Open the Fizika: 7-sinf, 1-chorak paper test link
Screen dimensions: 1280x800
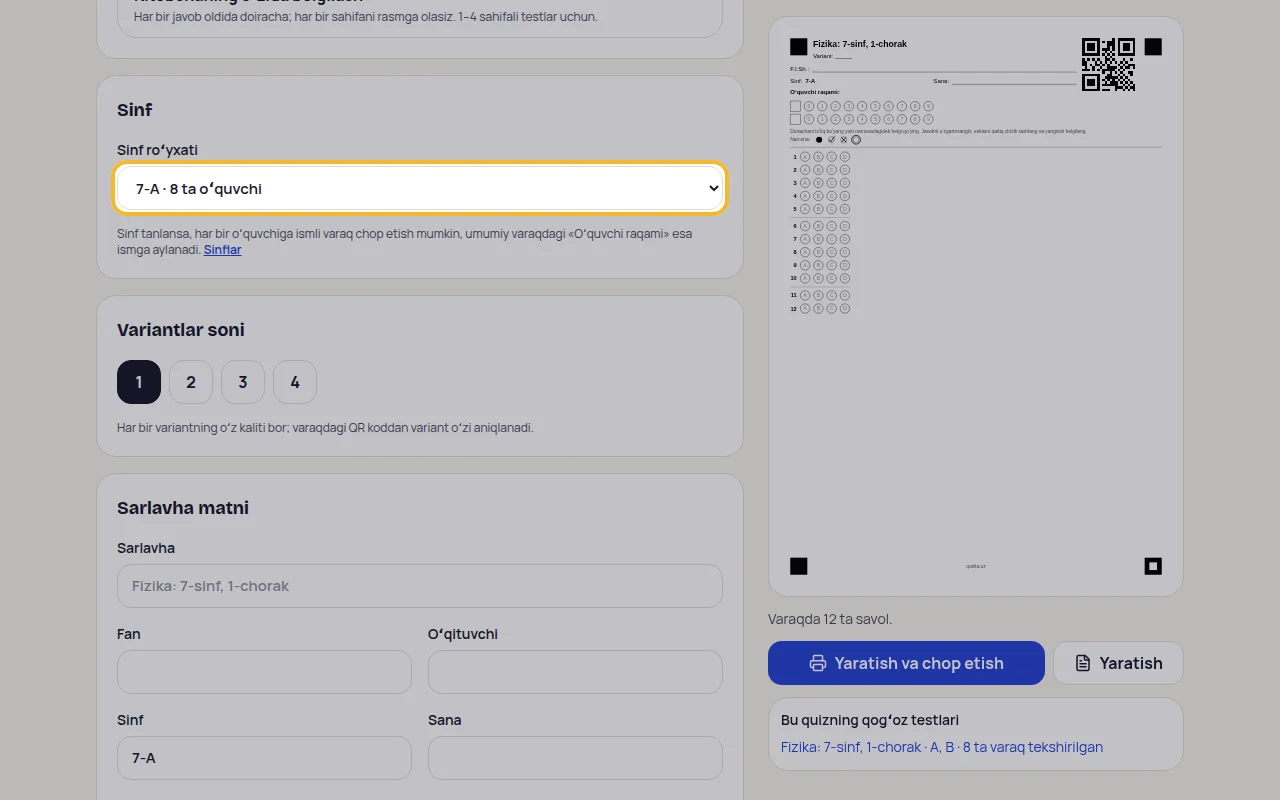tap(942, 747)
